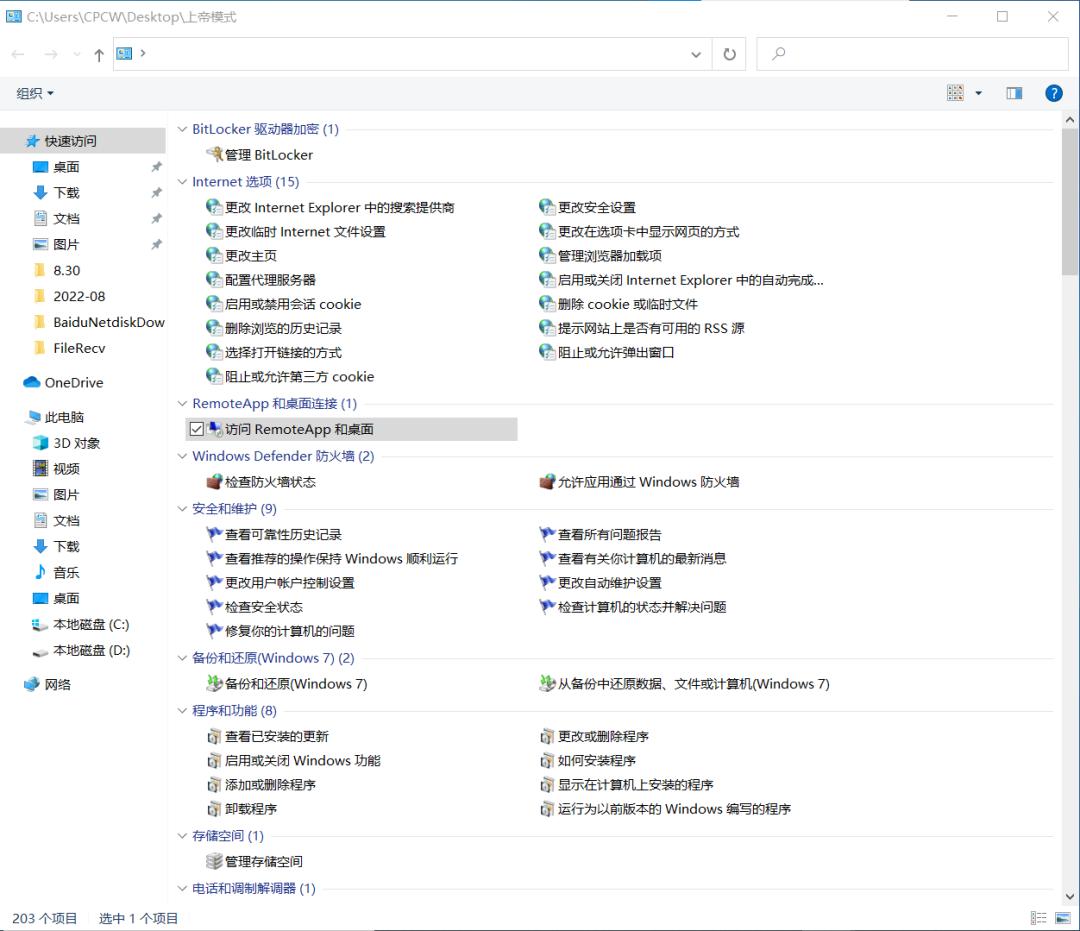Collapse the 安全和维护 group
The image size is (1080, 931).
(182, 509)
